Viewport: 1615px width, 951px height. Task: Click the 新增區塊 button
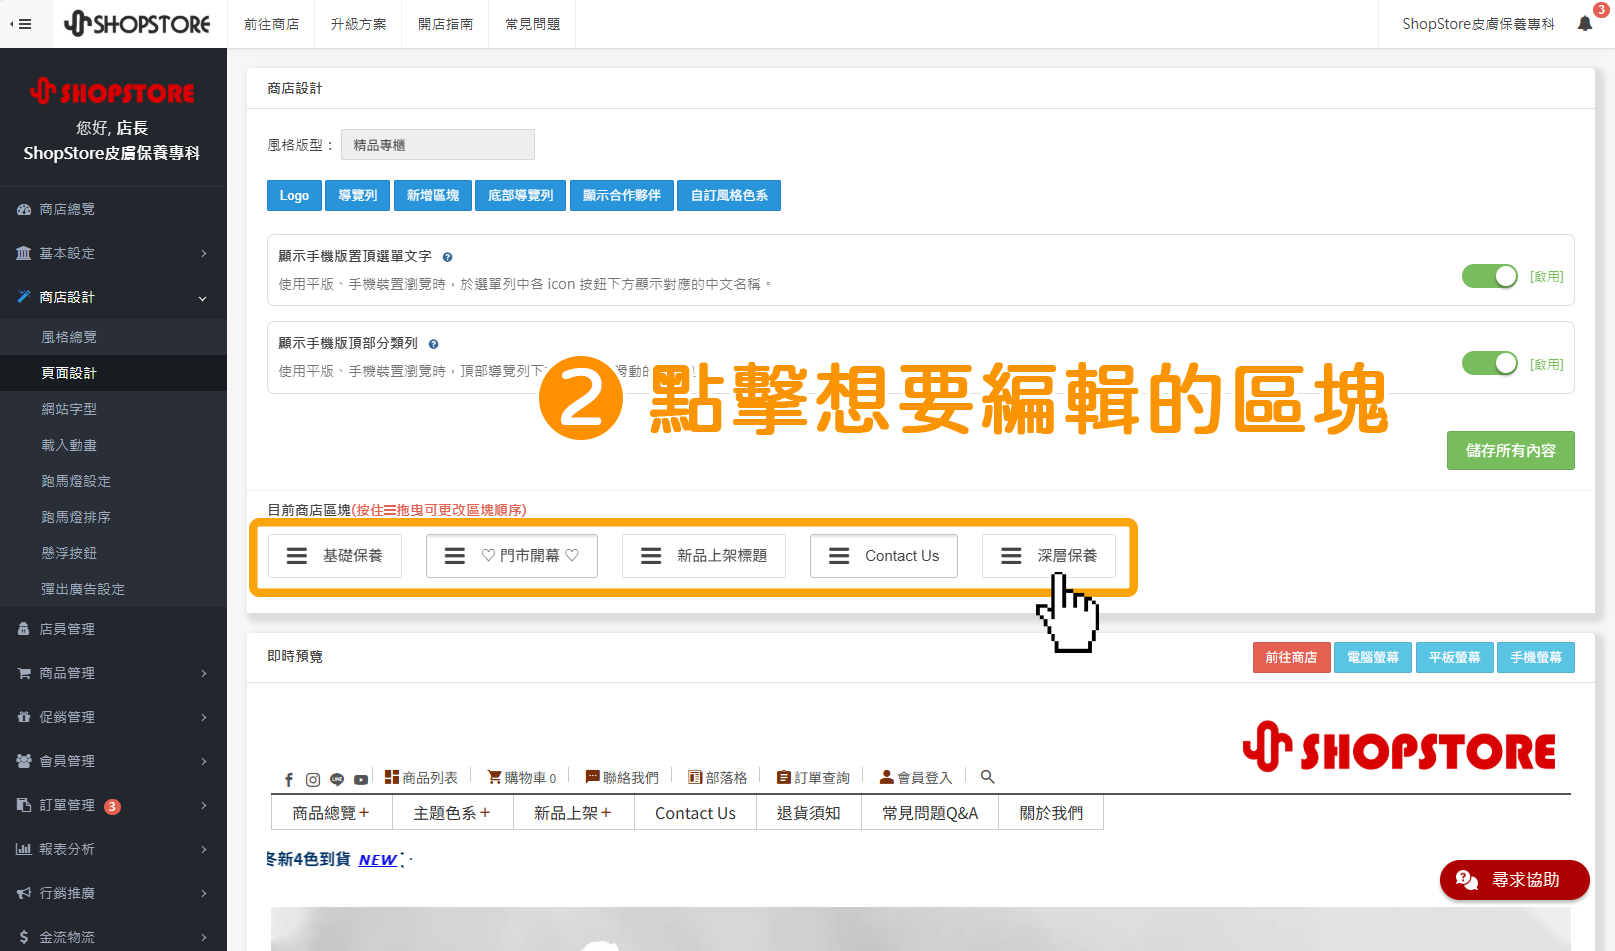click(x=432, y=195)
